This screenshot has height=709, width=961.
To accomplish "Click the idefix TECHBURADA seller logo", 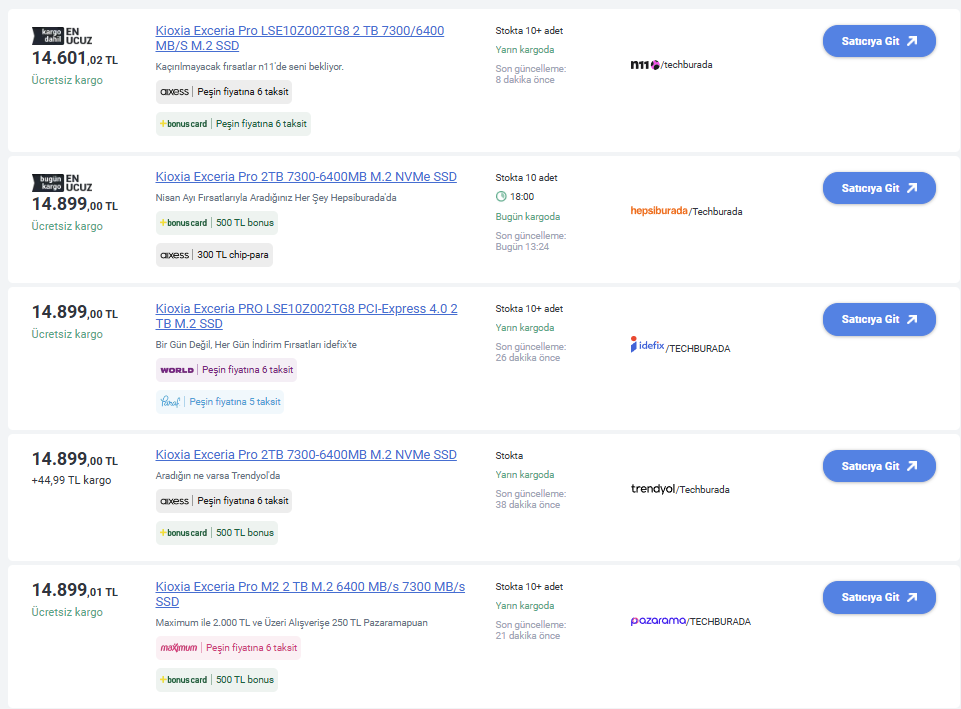I will pyautogui.click(x=680, y=345).
